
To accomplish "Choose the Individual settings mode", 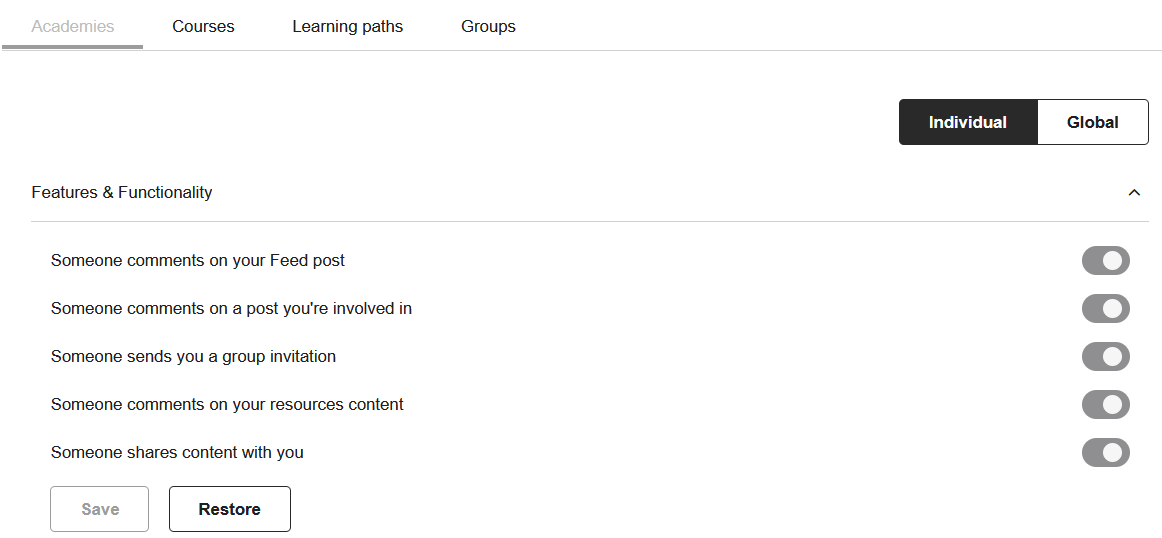I will point(968,122).
